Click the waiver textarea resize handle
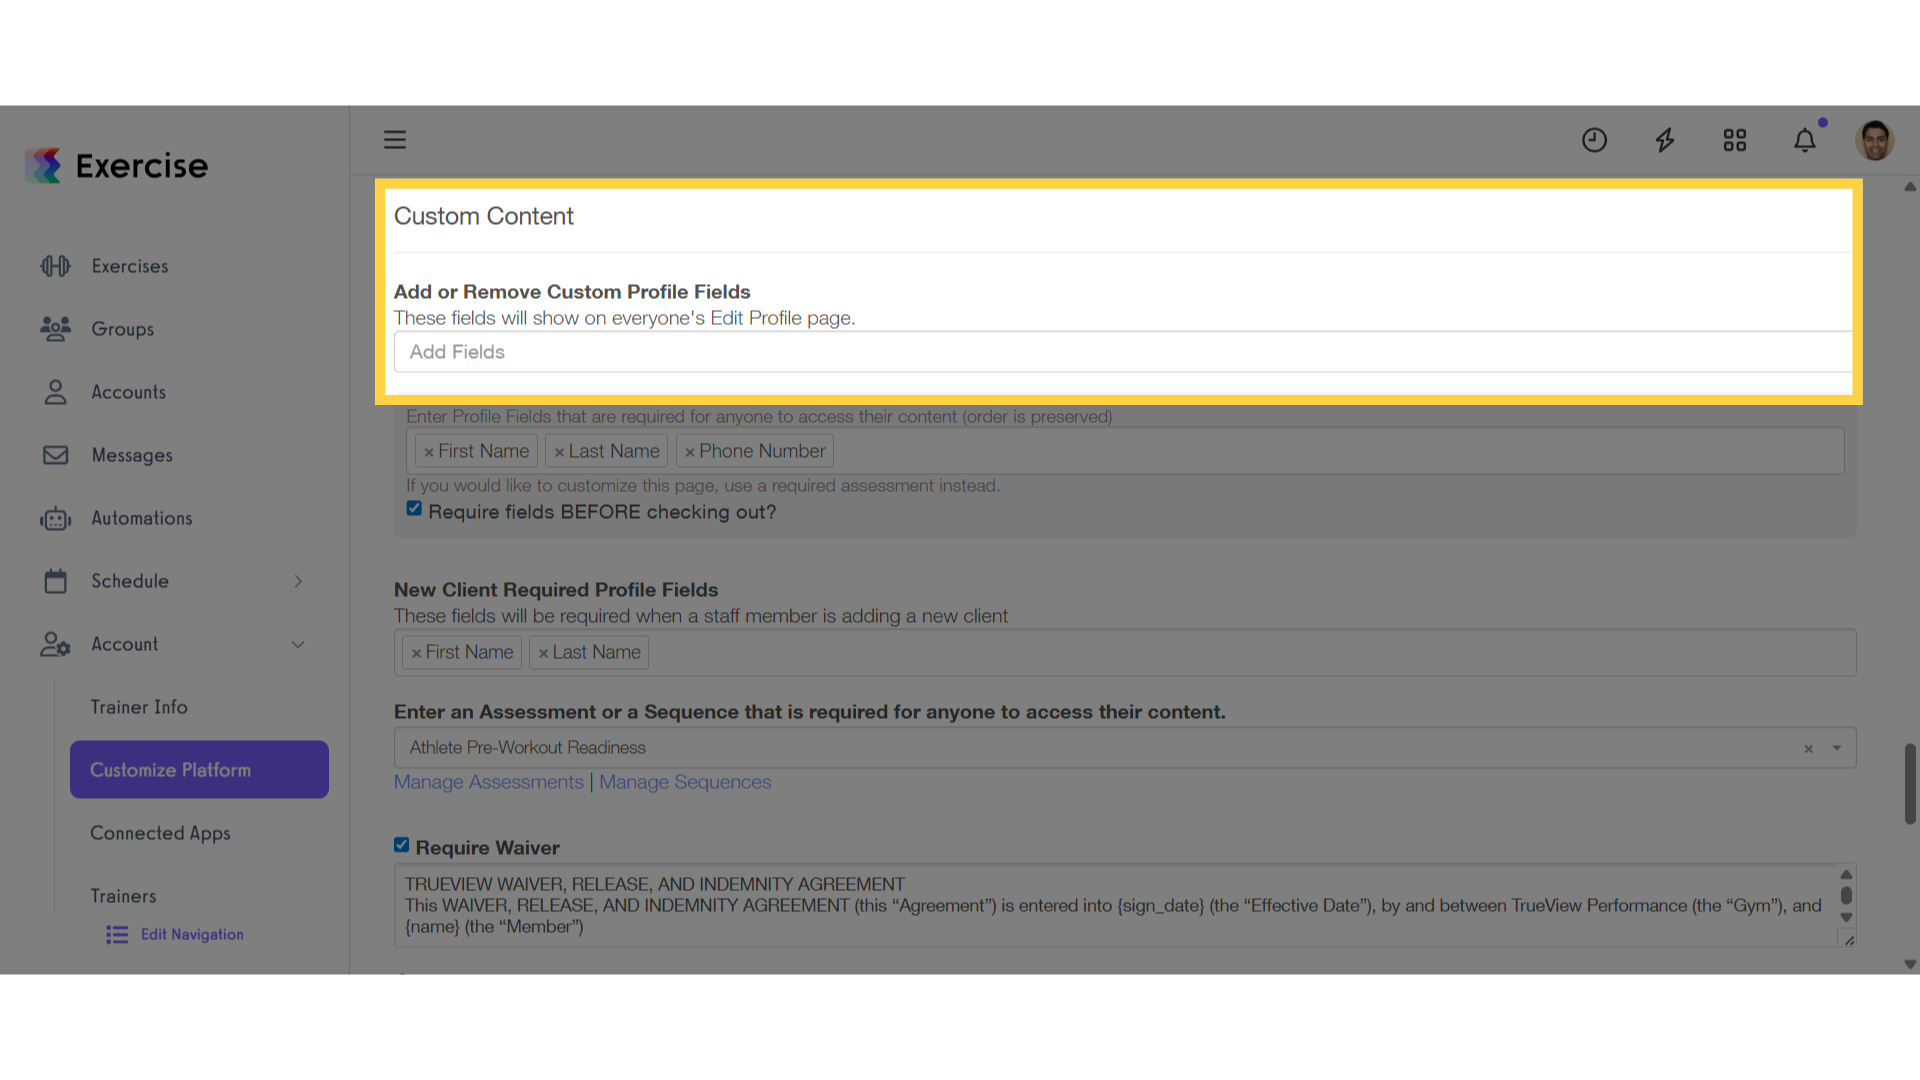Viewport: 1920px width, 1080px height. 1848,940
